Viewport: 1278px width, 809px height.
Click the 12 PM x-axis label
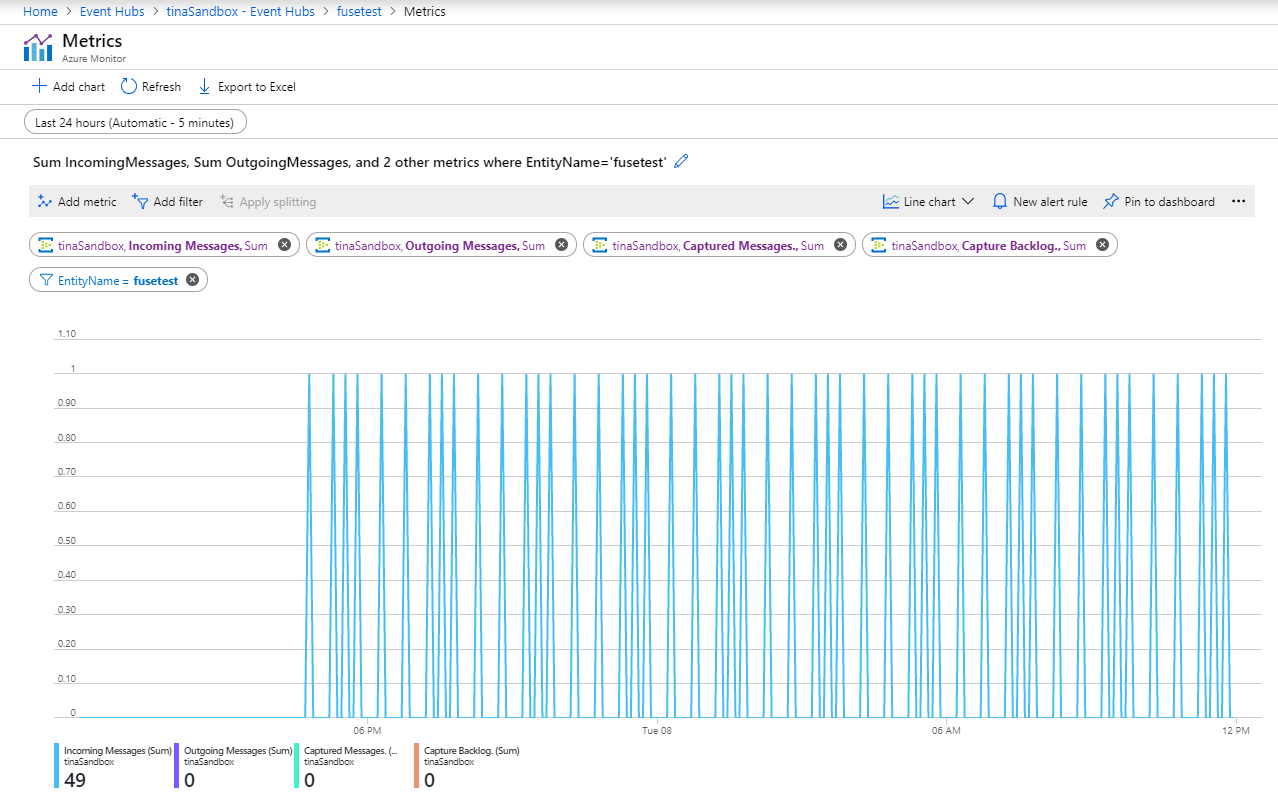coord(1236,731)
